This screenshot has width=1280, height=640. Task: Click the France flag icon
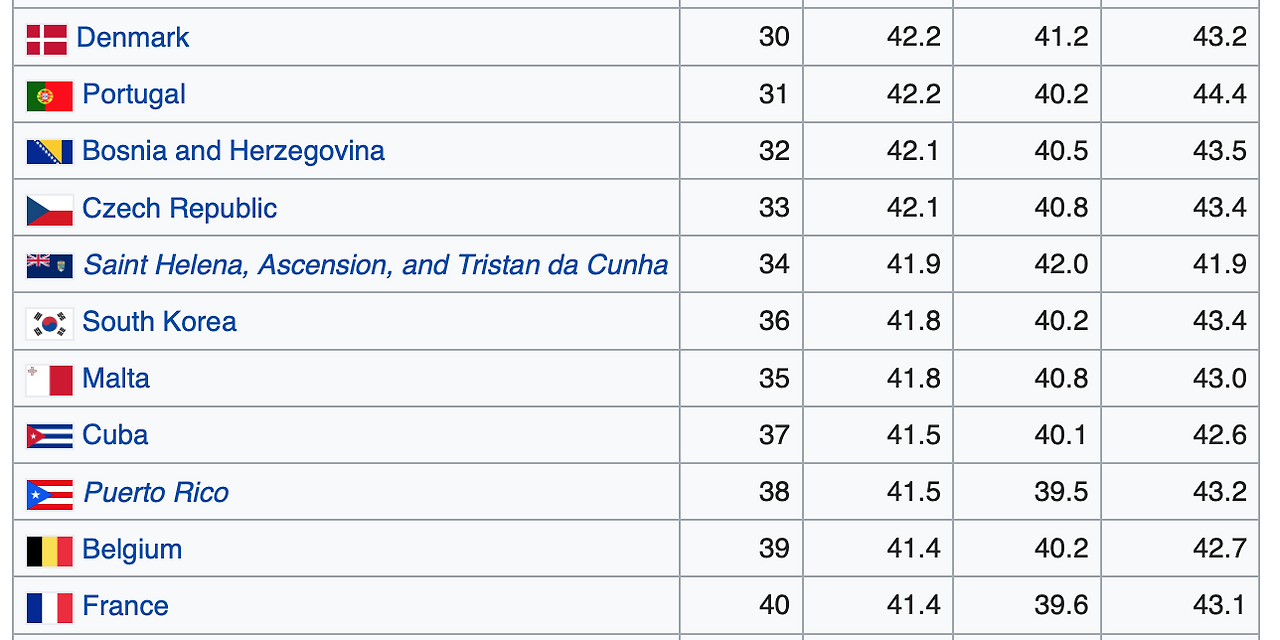tap(49, 607)
